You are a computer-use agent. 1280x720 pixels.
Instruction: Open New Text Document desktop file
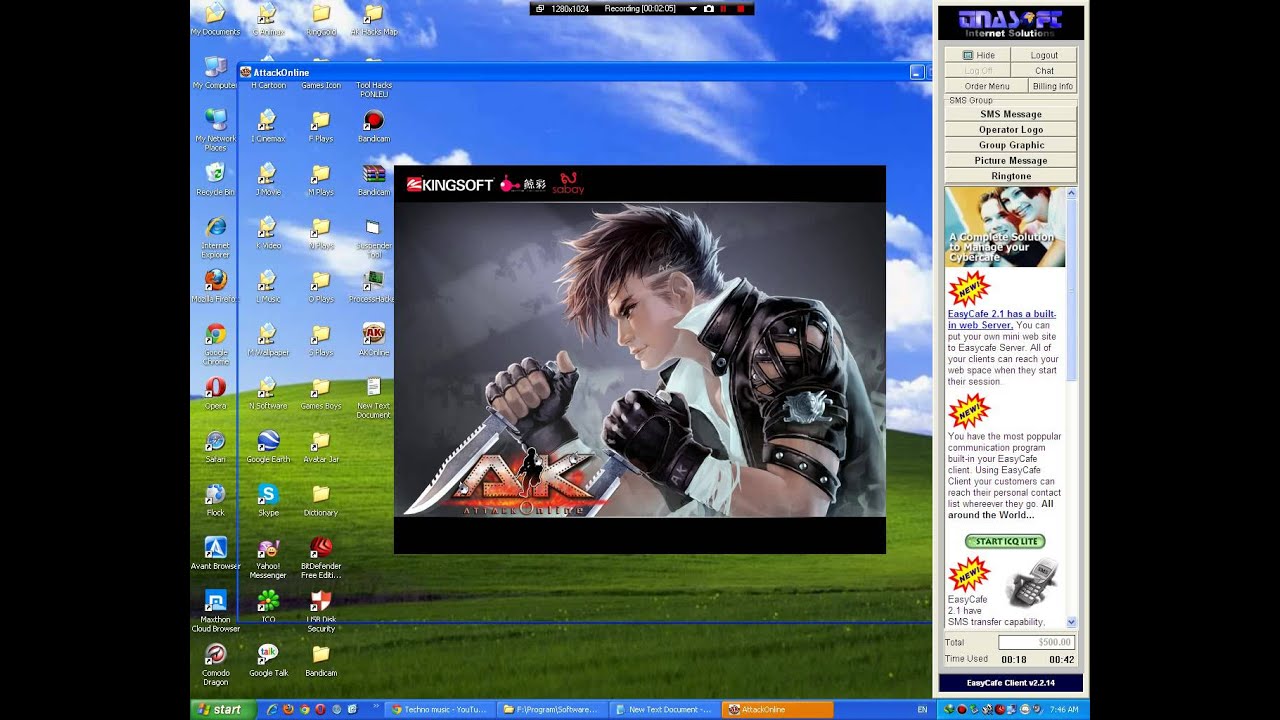[x=374, y=398]
